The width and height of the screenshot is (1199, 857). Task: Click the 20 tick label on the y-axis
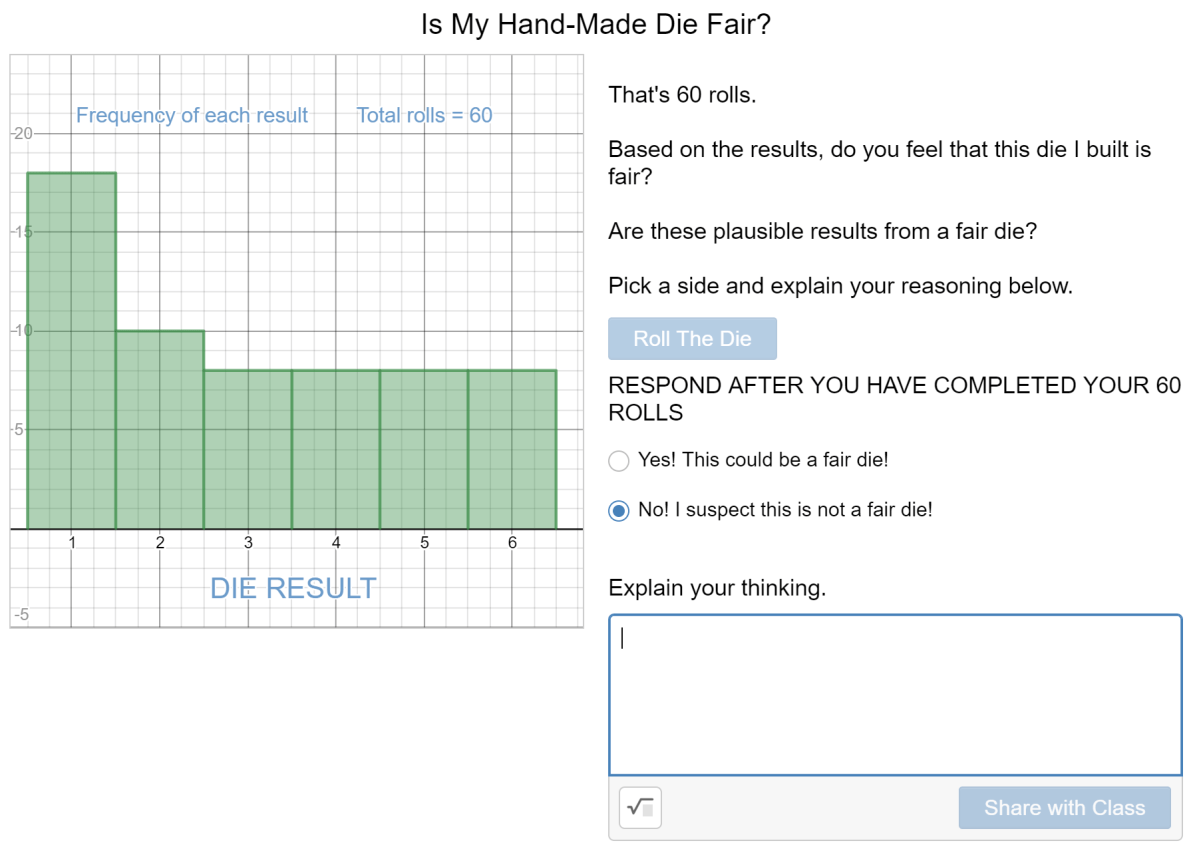point(23,133)
